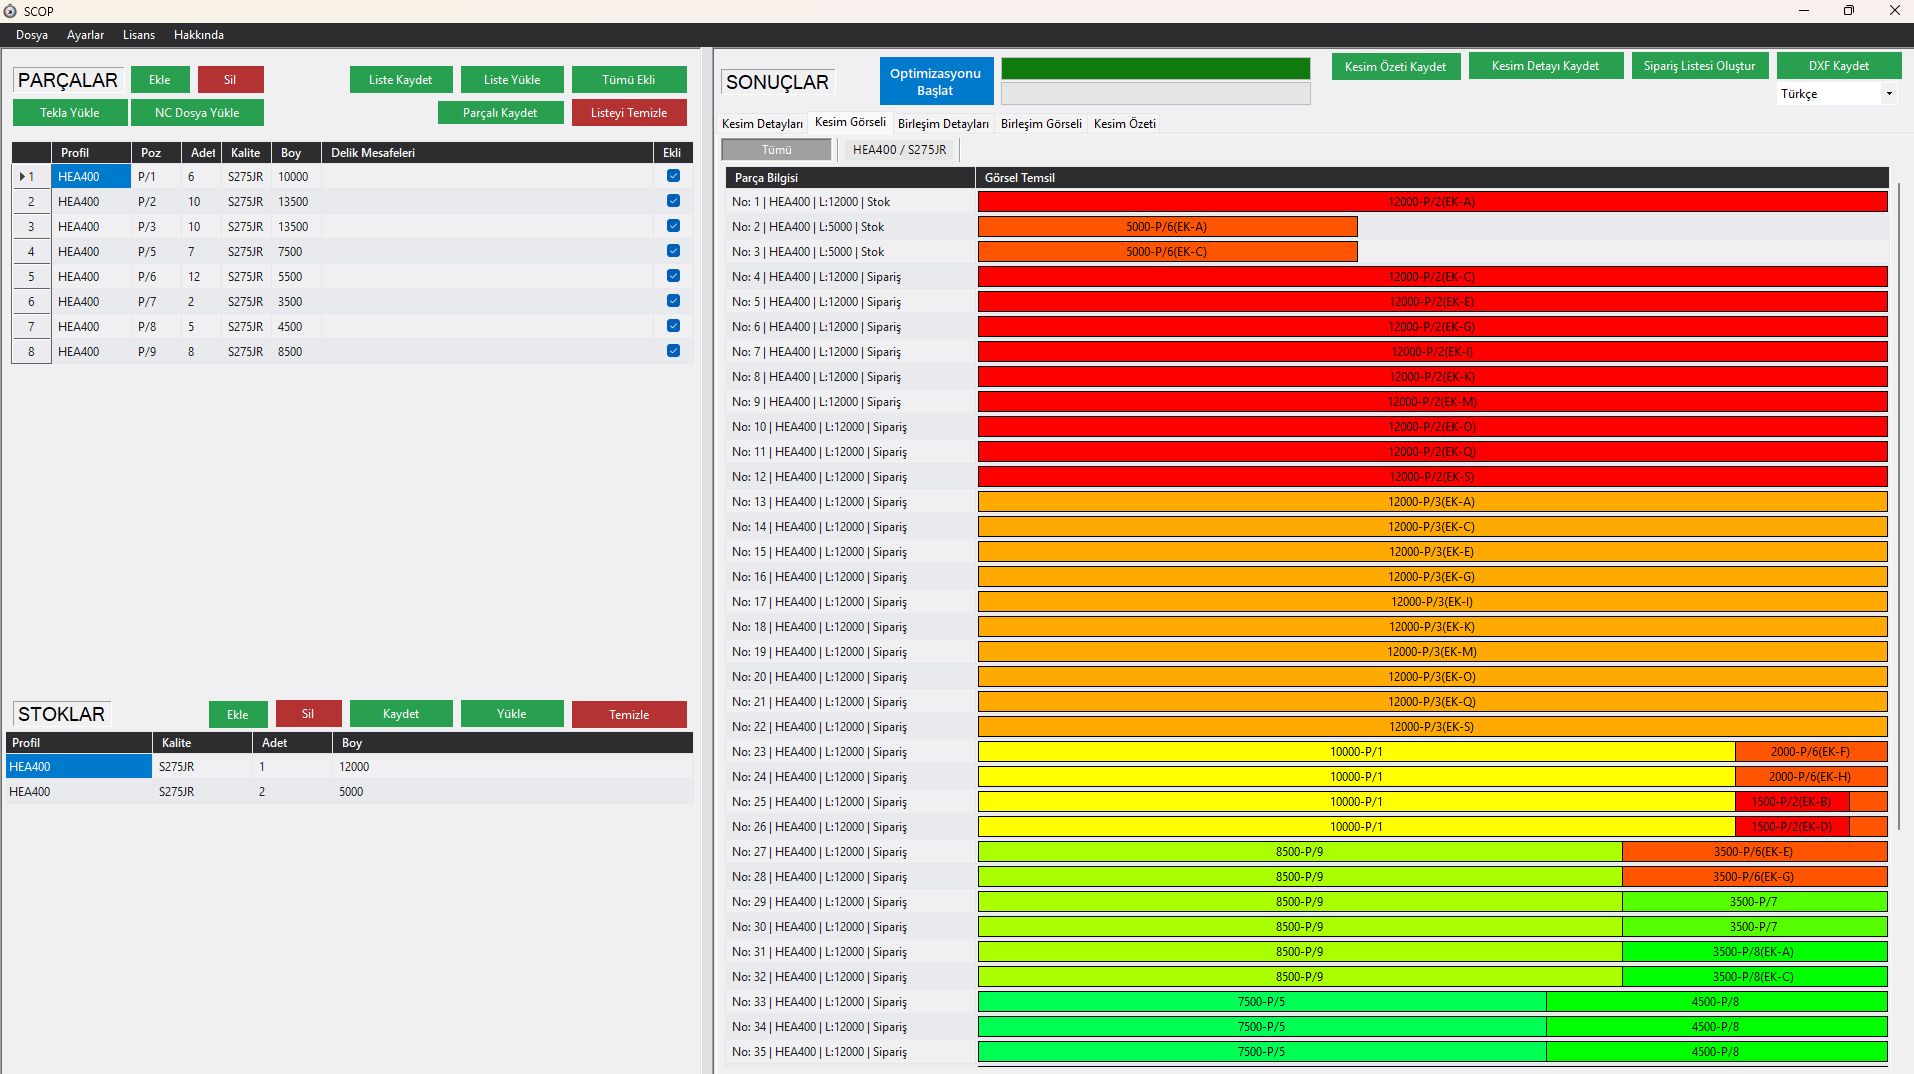This screenshot has width=1914, height=1074.
Task: Open the Türkçe language dropdown
Action: click(x=1888, y=94)
